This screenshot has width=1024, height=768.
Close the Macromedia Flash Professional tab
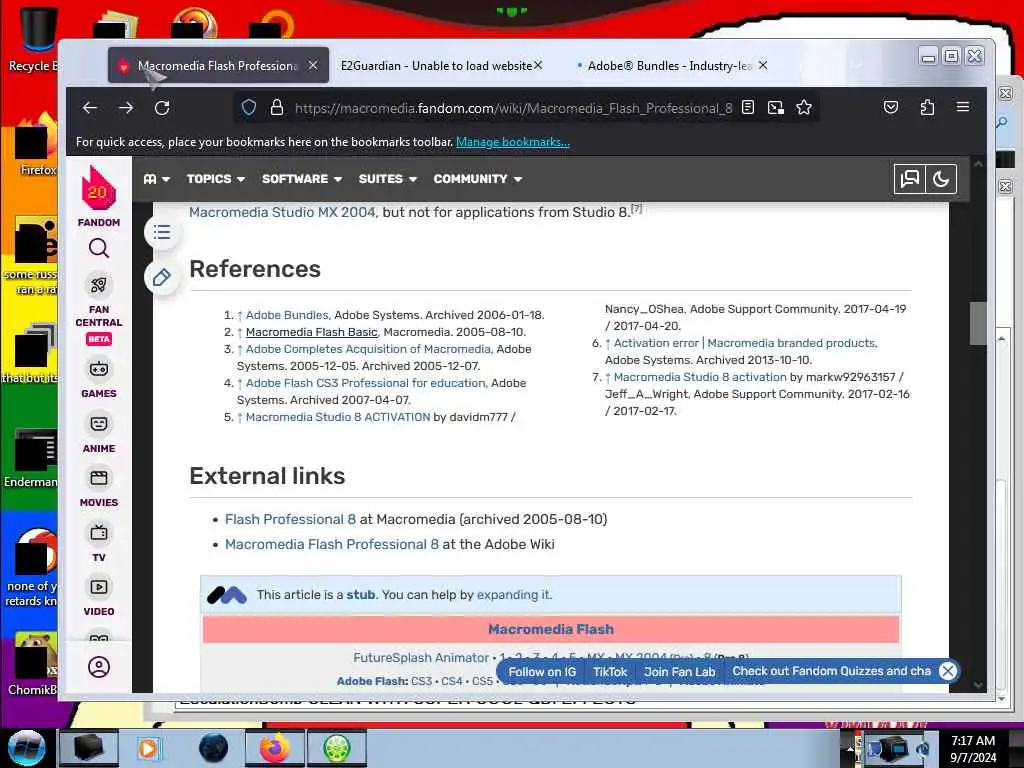(313, 65)
